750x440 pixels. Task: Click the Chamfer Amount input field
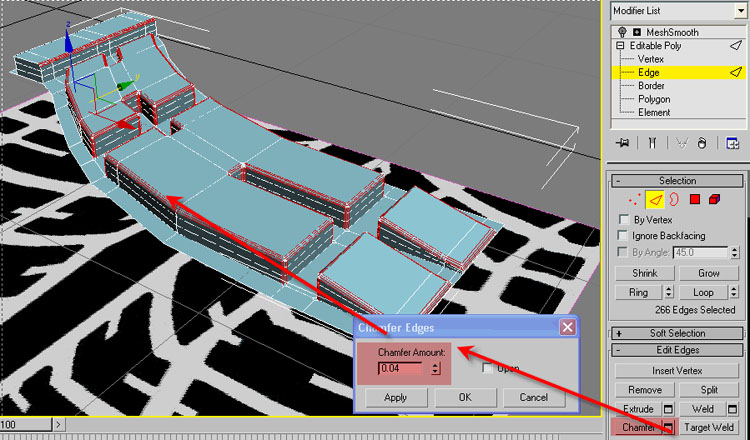pyautogui.click(x=402, y=369)
